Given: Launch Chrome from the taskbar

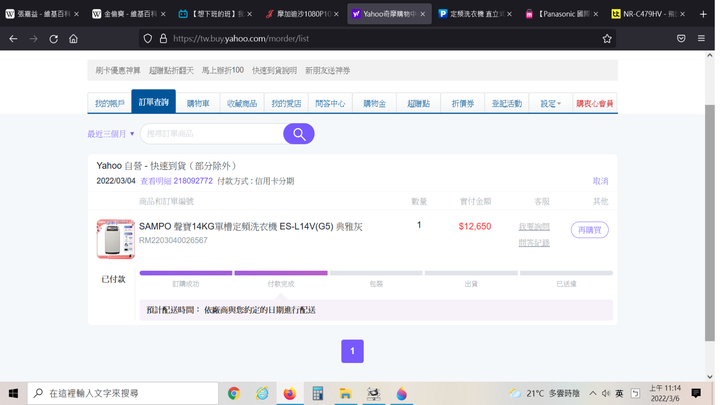Looking at the screenshot, I should (234, 394).
